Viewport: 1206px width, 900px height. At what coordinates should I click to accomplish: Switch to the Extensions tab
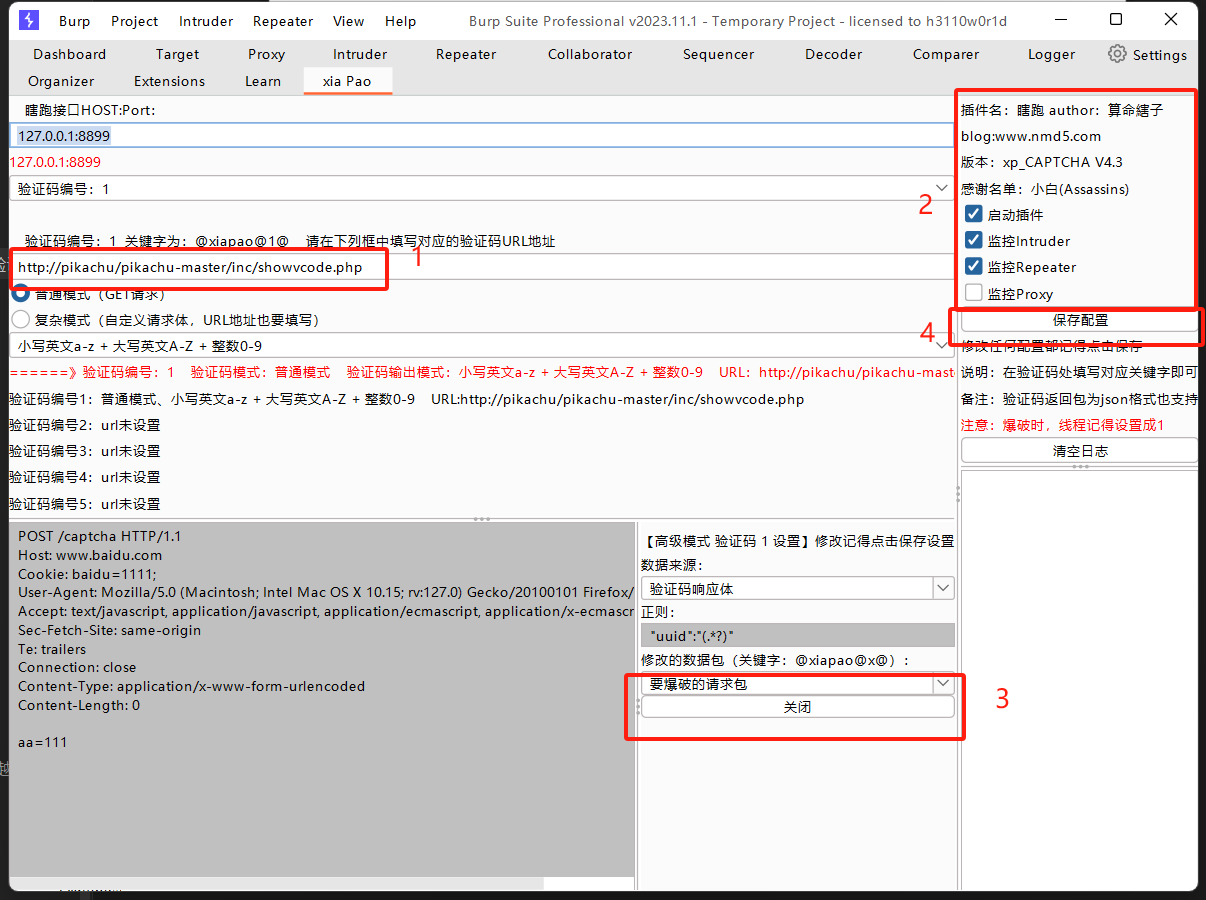pos(169,81)
